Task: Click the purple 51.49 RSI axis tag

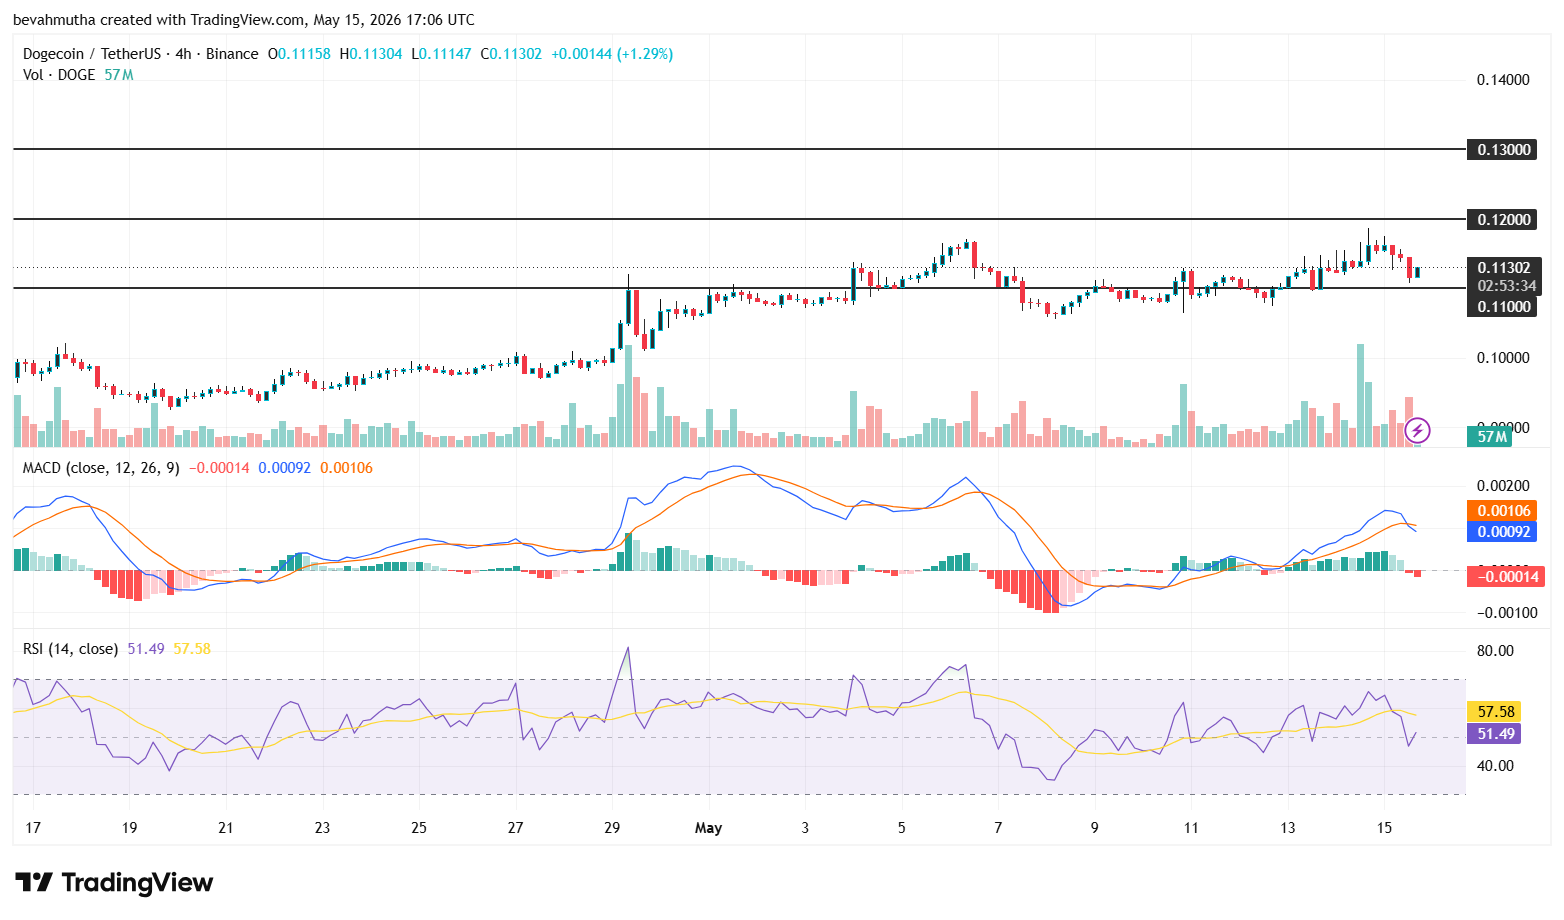Action: click(1495, 734)
